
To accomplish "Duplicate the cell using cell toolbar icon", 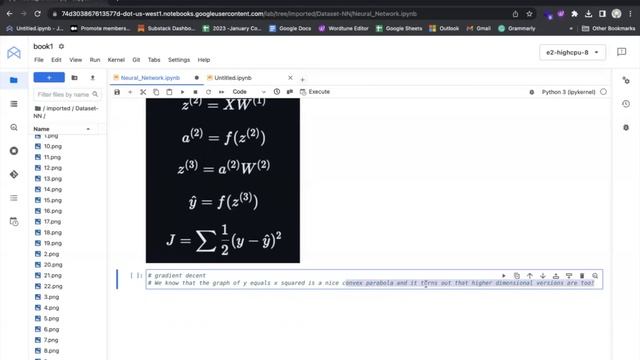I will (x=517, y=276).
